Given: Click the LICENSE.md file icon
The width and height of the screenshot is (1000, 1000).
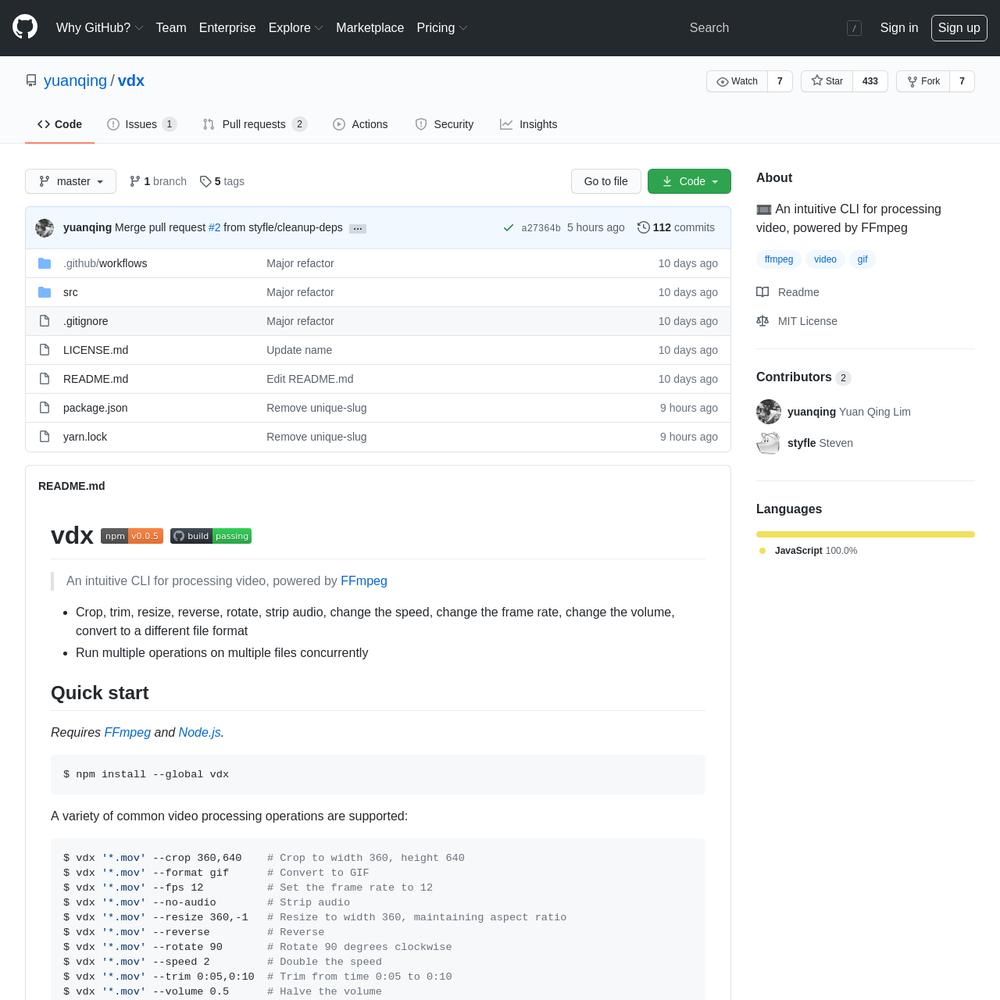Looking at the screenshot, I should point(44,349).
